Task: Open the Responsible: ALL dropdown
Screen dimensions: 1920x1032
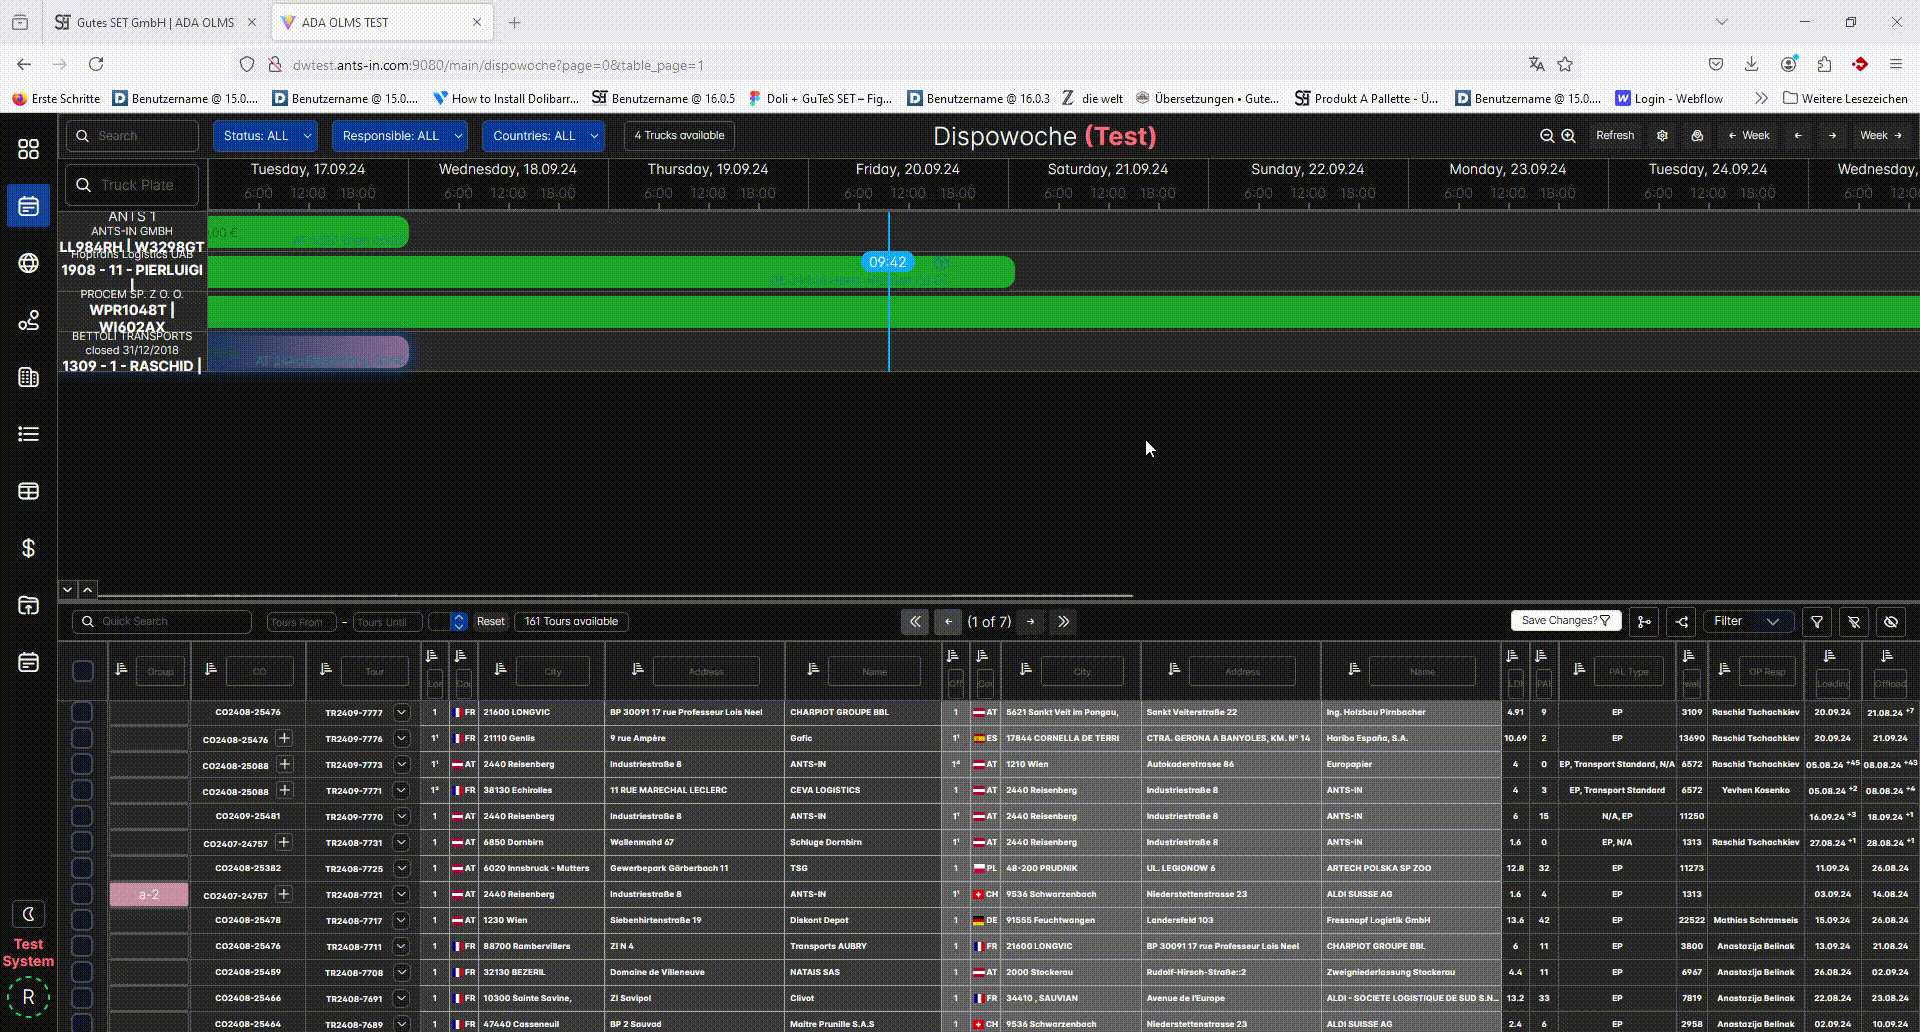Action: [x=399, y=136]
